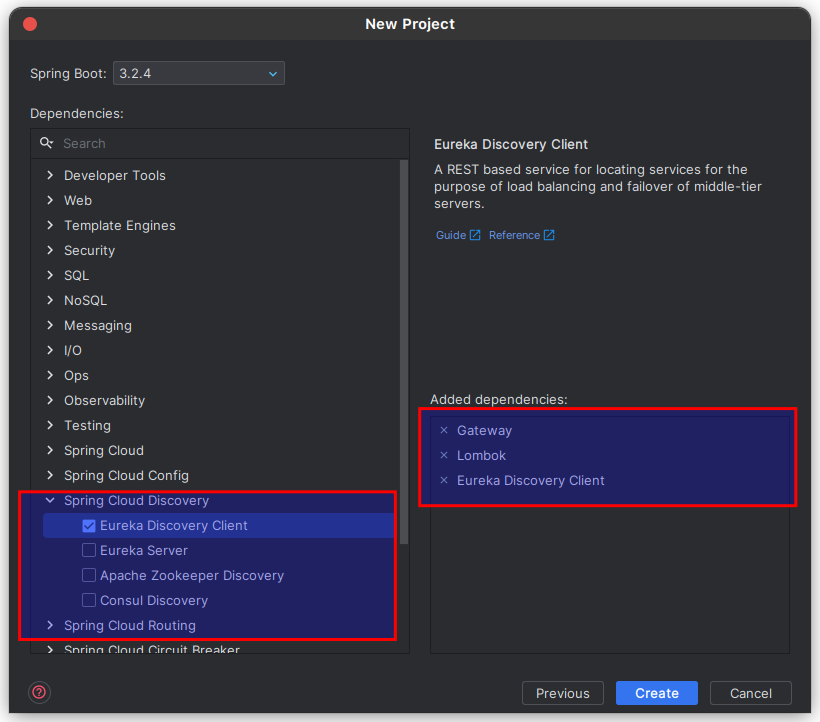The image size is (820, 722).
Task: Expand the NoSQL category
Action: (50, 300)
